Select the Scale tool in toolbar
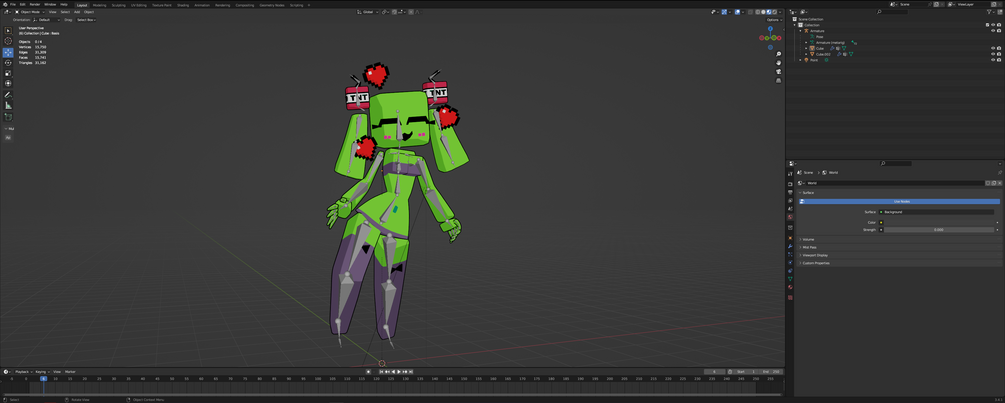 pos(8,73)
